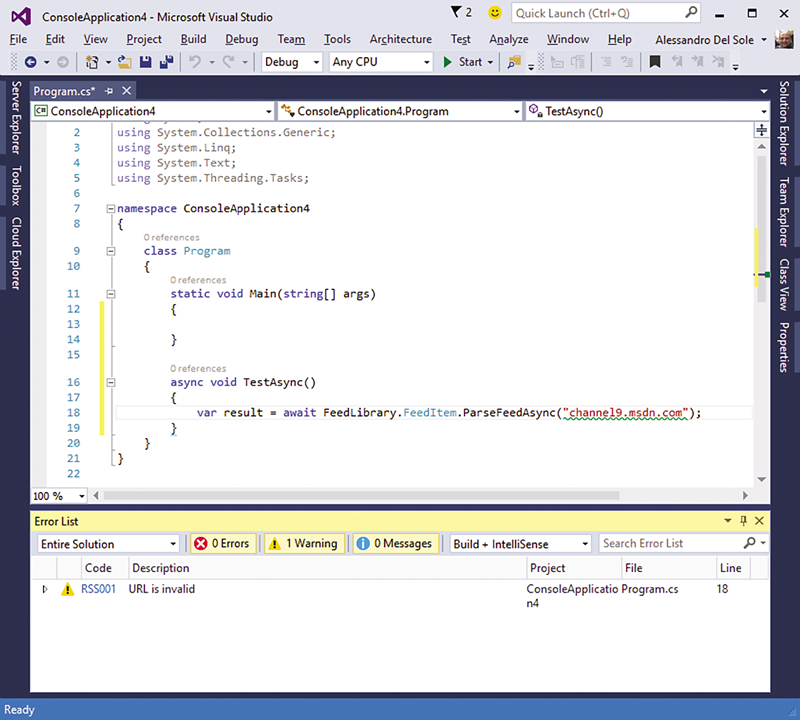Click the editor horizontal scrollbar
The height and width of the screenshot is (720, 800).
click(361, 496)
